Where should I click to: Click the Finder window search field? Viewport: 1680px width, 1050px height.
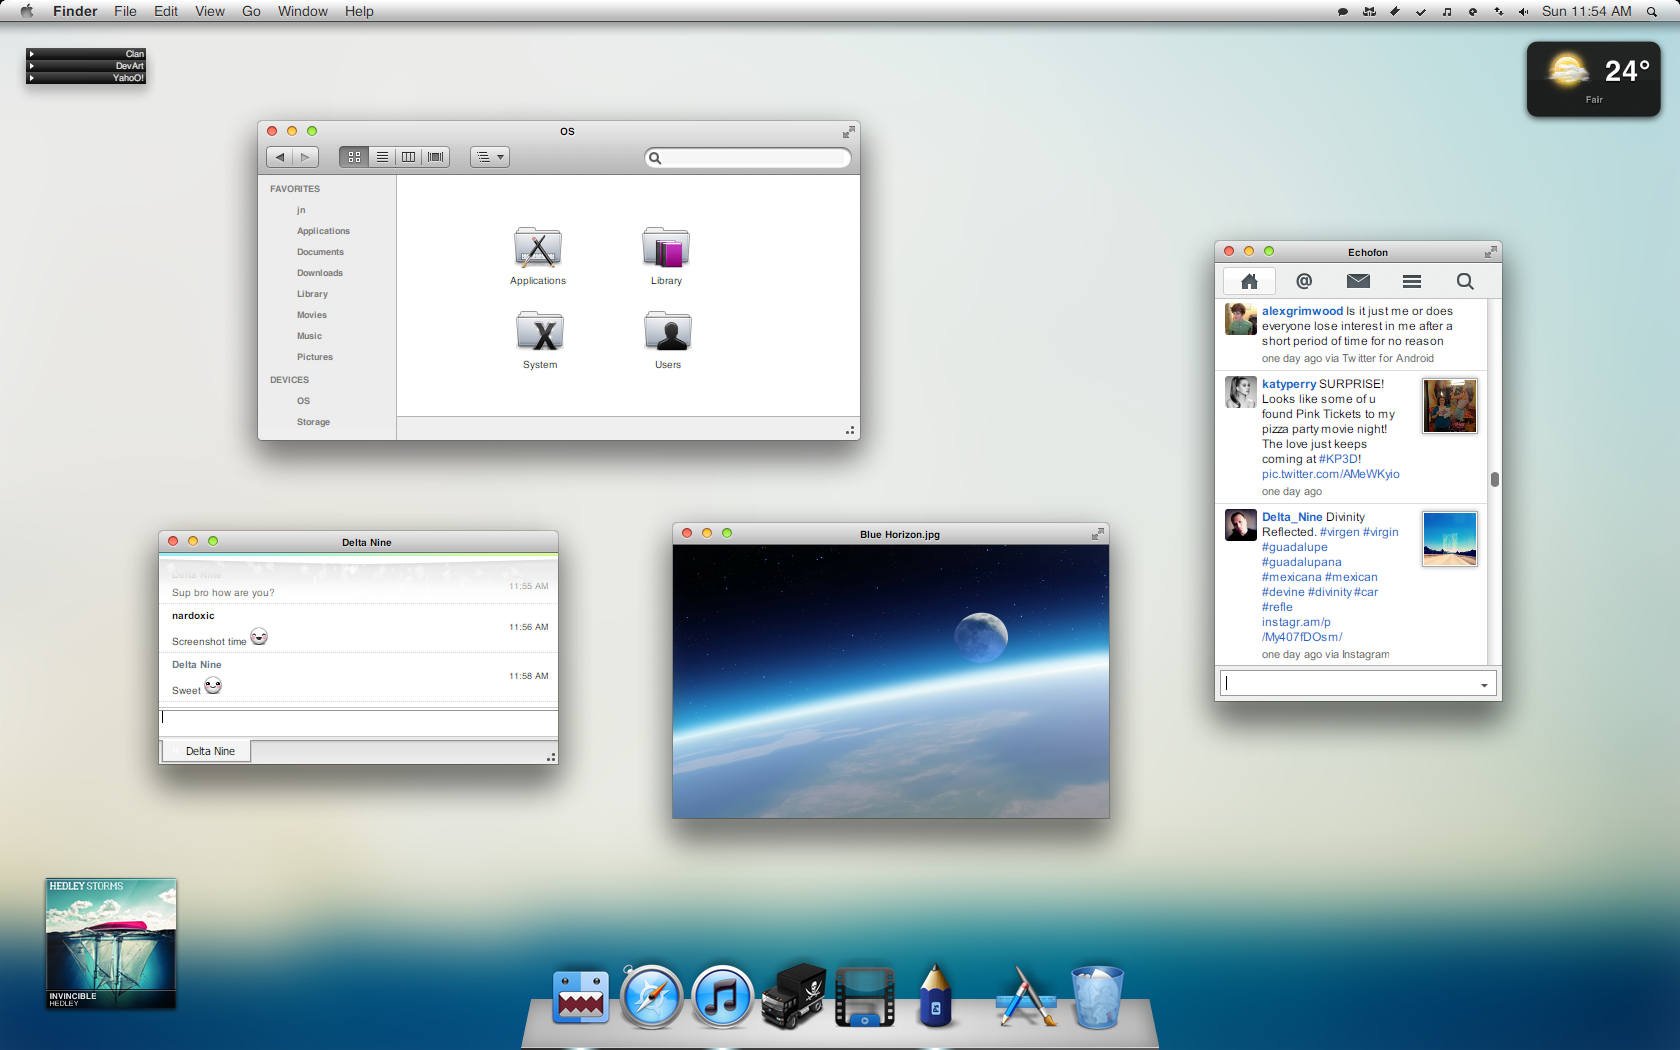click(x=748, y=158)
